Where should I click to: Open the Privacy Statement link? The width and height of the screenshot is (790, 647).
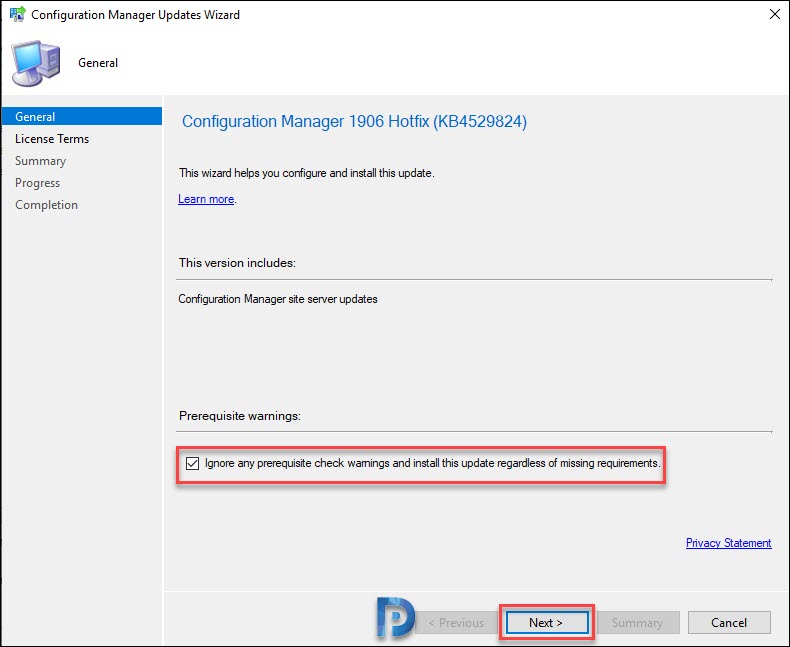(x=729, y=543)
